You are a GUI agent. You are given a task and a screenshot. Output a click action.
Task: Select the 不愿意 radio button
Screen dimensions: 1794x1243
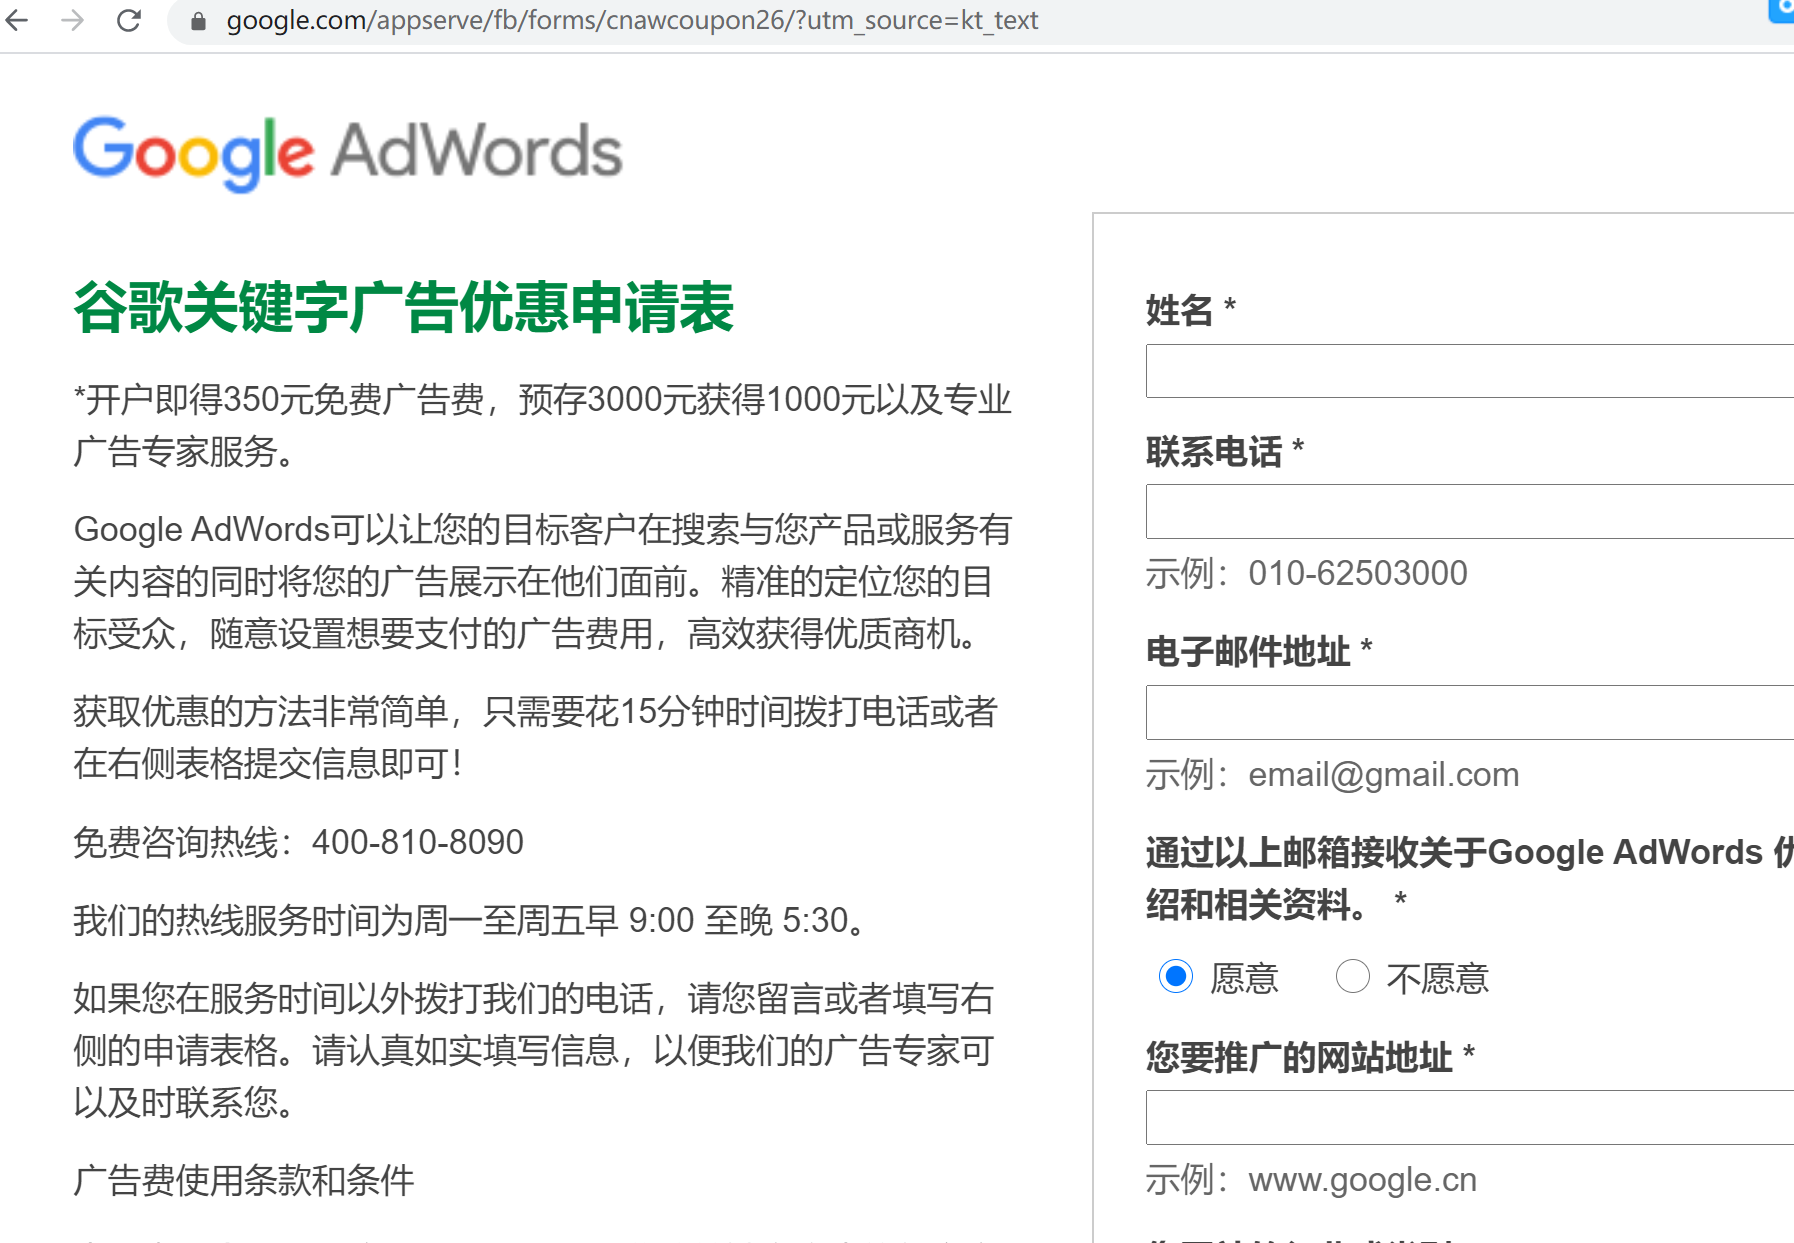coord(1353,976)
